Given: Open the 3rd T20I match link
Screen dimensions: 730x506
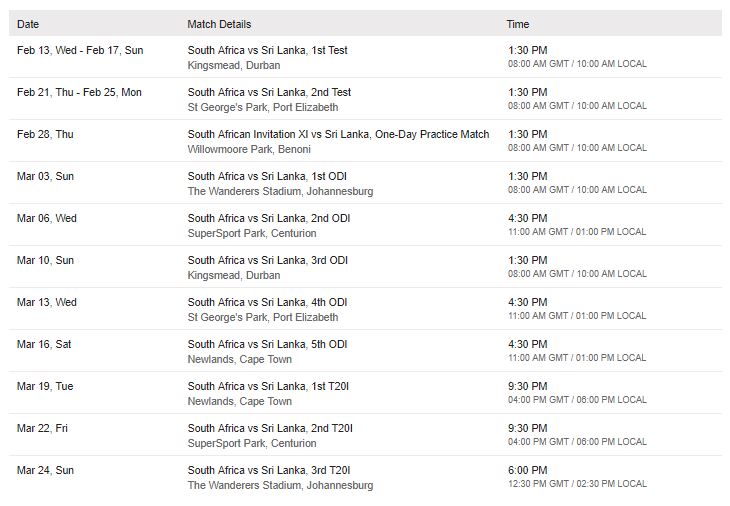Looking at the screenshot, I should click(269, 470).
